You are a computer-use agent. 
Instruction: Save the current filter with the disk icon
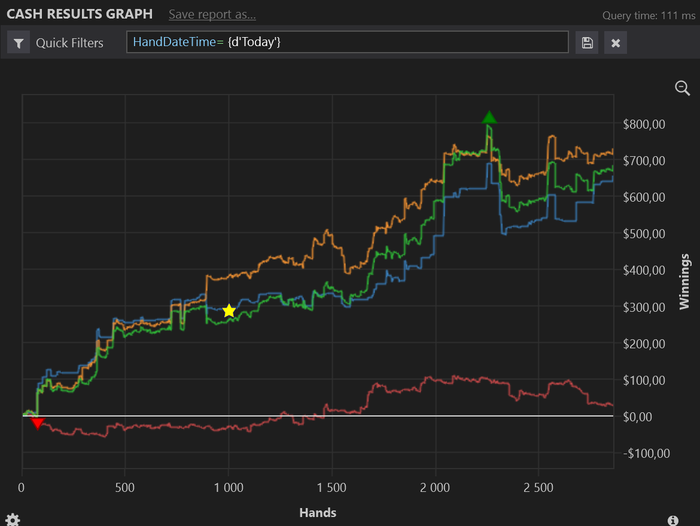pos(587,43)
